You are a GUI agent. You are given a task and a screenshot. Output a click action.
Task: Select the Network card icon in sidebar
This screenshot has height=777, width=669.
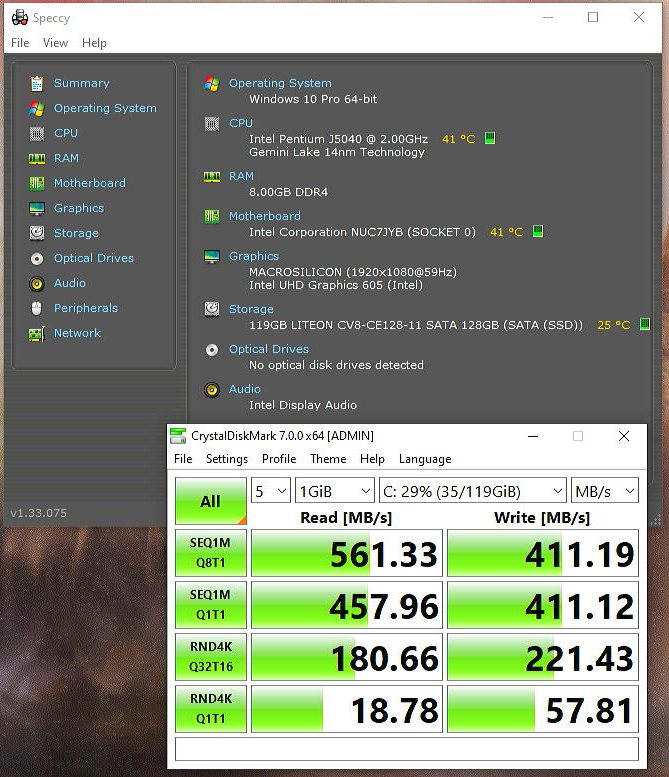click(x=37, y=333)
